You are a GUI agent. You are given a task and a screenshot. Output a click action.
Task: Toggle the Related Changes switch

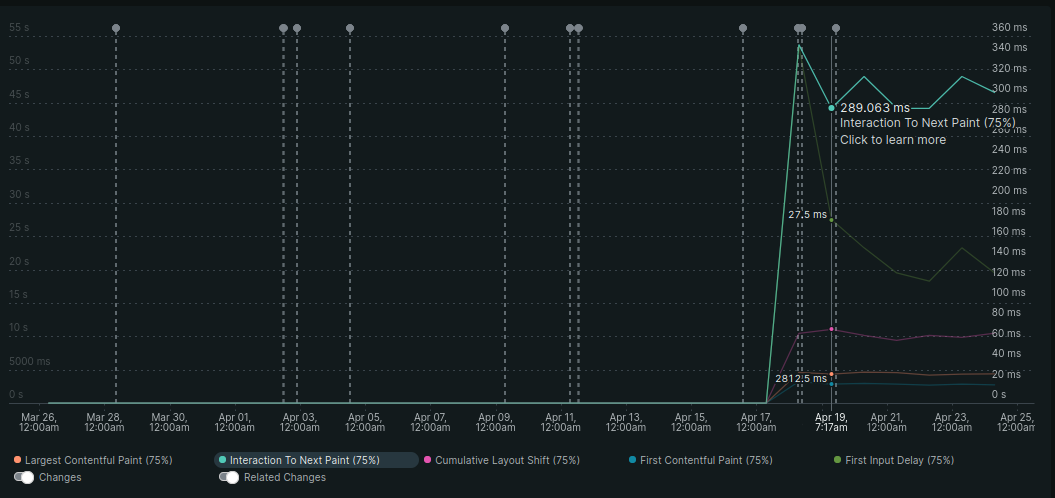pos(229,477)
